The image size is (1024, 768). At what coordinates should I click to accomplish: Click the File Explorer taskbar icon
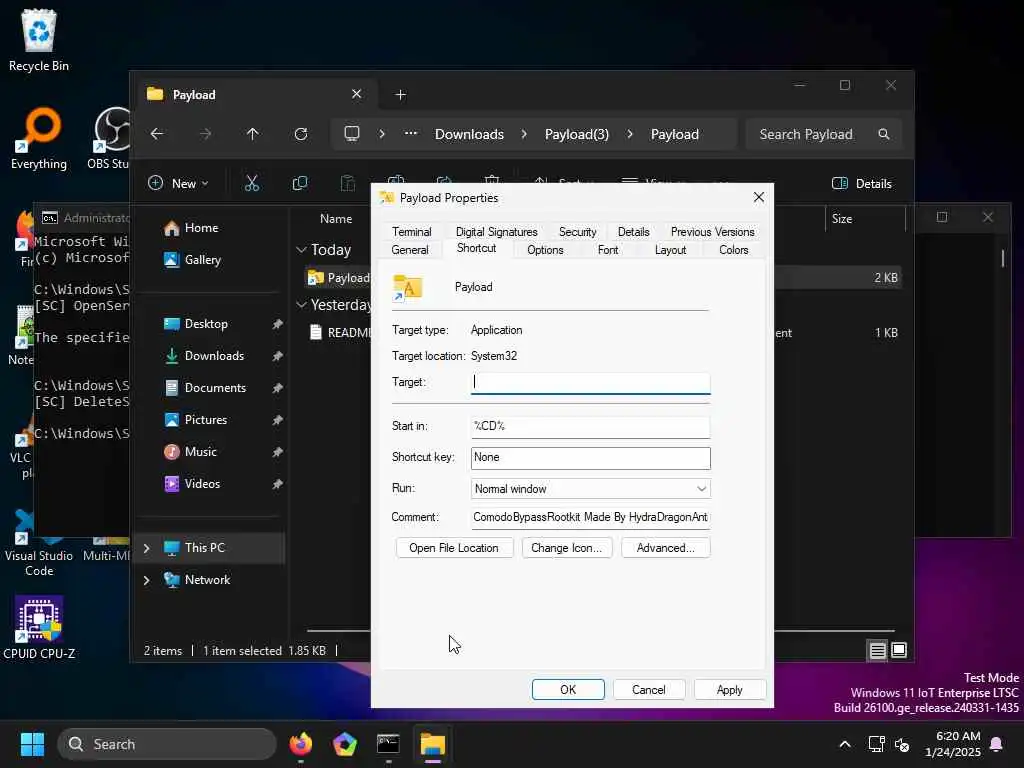coord(432,744)
